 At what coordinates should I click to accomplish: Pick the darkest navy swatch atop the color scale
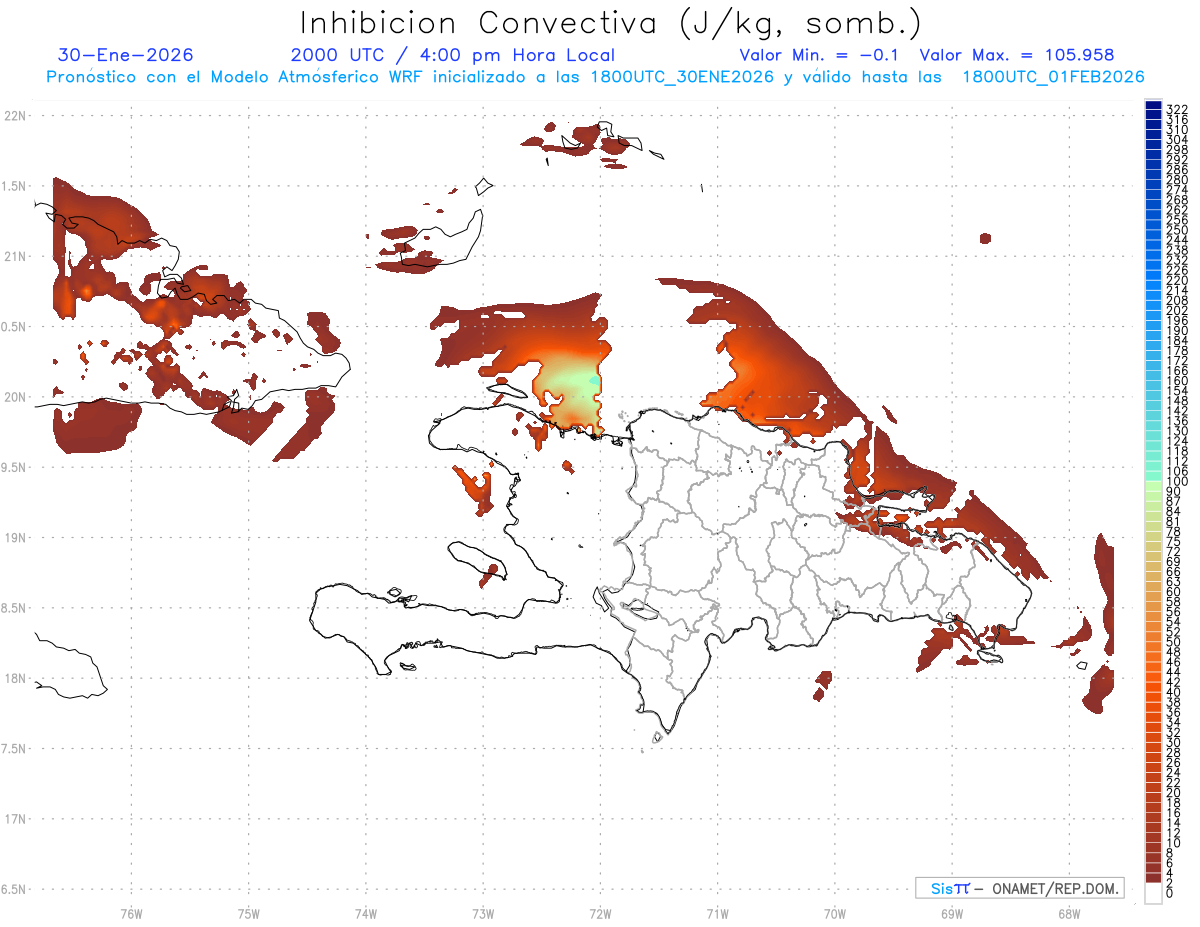click(1153, 105)
